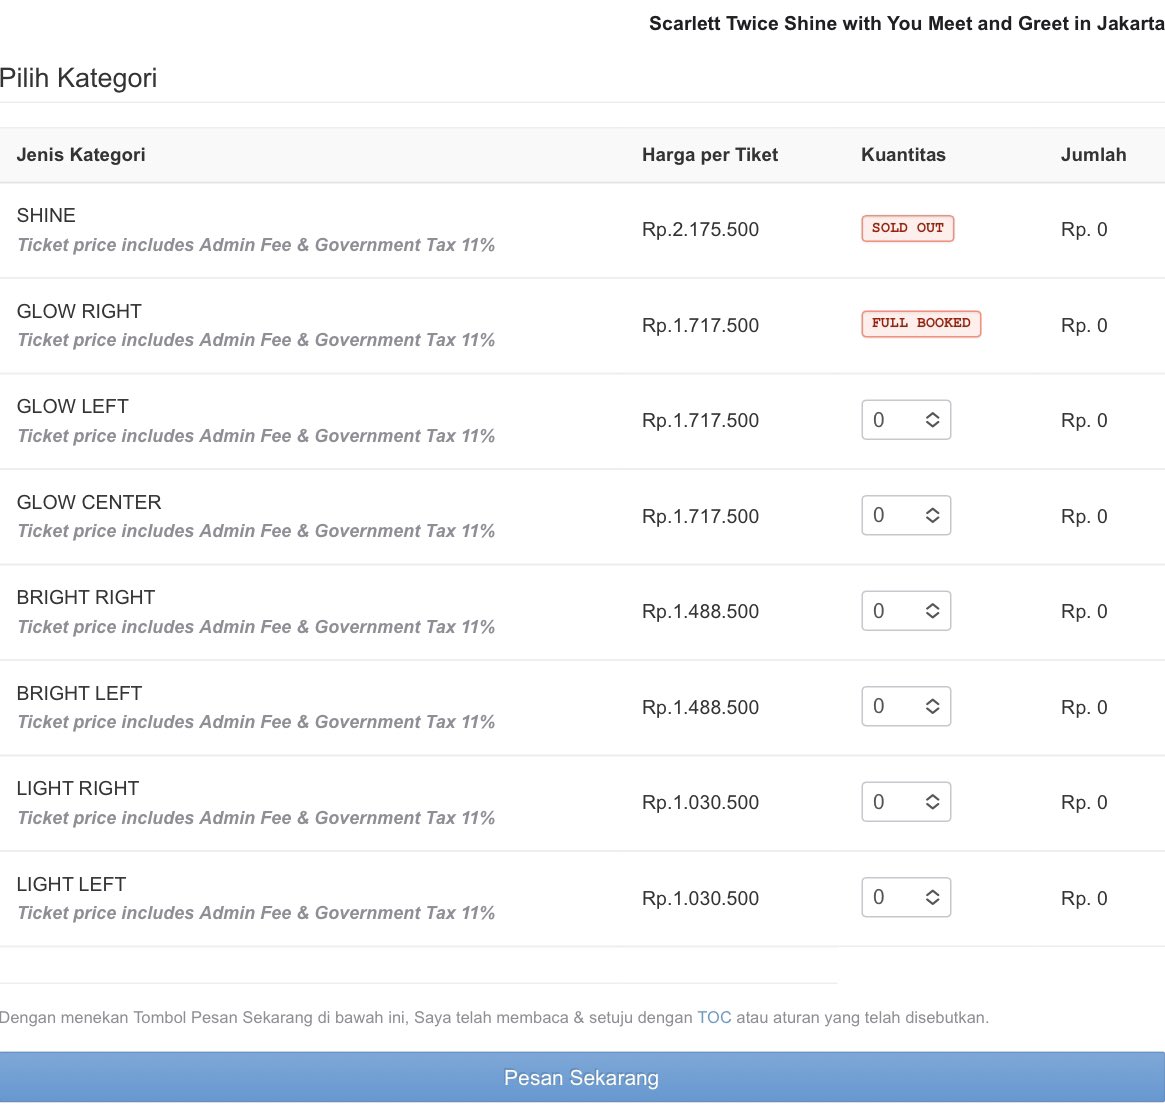Select the LIGHT RIGHT category name

click(x=78, y=788)
